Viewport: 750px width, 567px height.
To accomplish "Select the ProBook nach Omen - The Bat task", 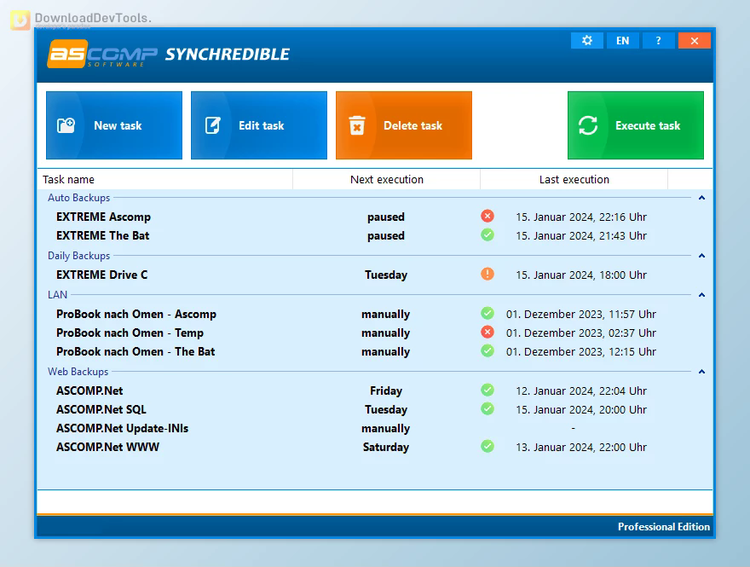I will pos(375,351).
